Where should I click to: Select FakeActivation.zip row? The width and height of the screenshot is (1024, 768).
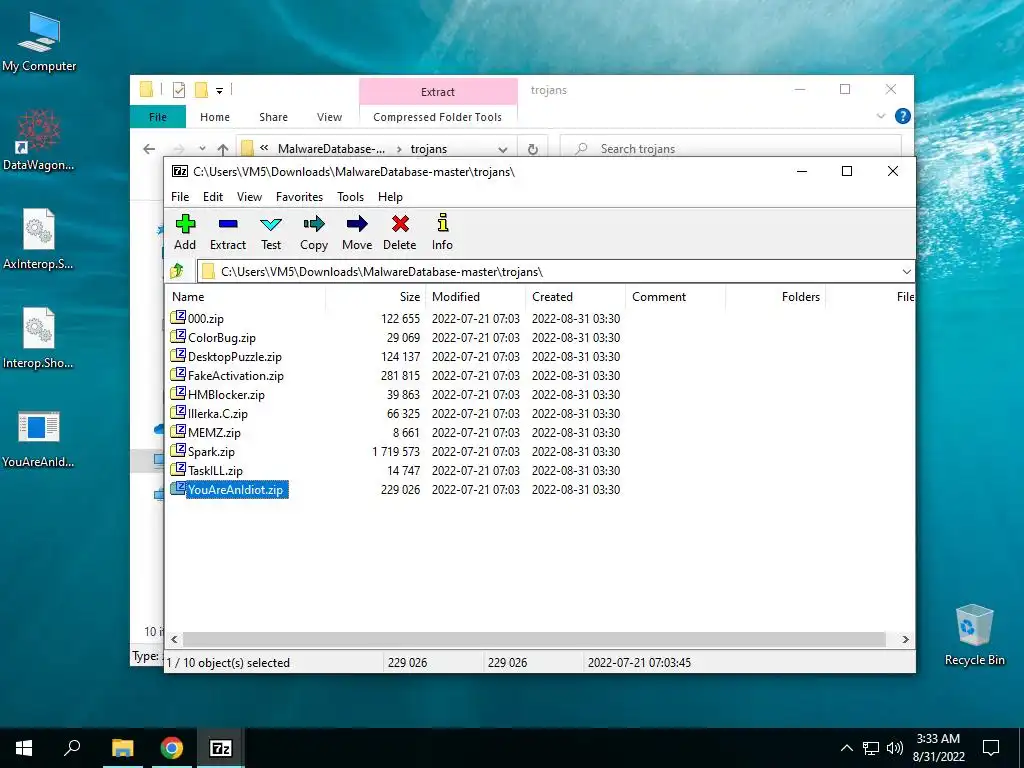[227, 376]
